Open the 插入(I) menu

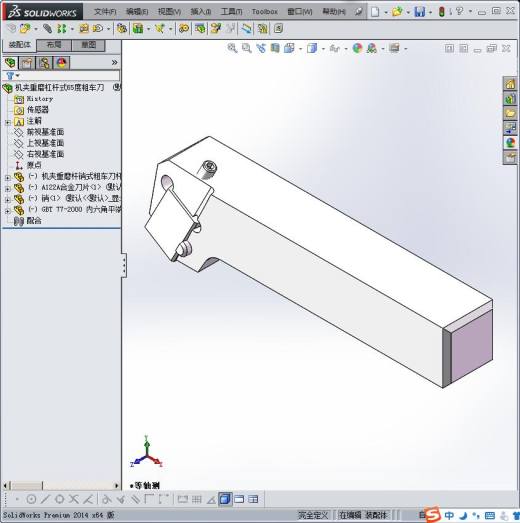(x=201, y=12)
